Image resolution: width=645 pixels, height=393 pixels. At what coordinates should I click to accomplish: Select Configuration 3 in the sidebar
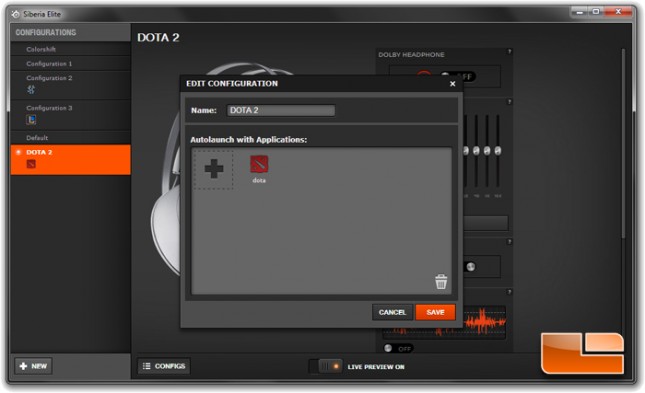(70, 115)
